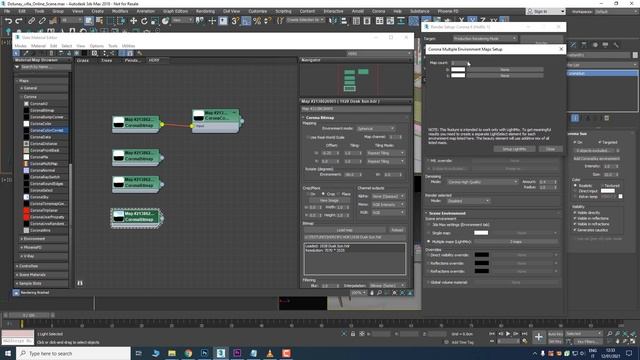Image resolution: width=640 pixels, height=360 pixels.
Task: Open Chrome from the Windows taskbar
Action: coord(188,353)
